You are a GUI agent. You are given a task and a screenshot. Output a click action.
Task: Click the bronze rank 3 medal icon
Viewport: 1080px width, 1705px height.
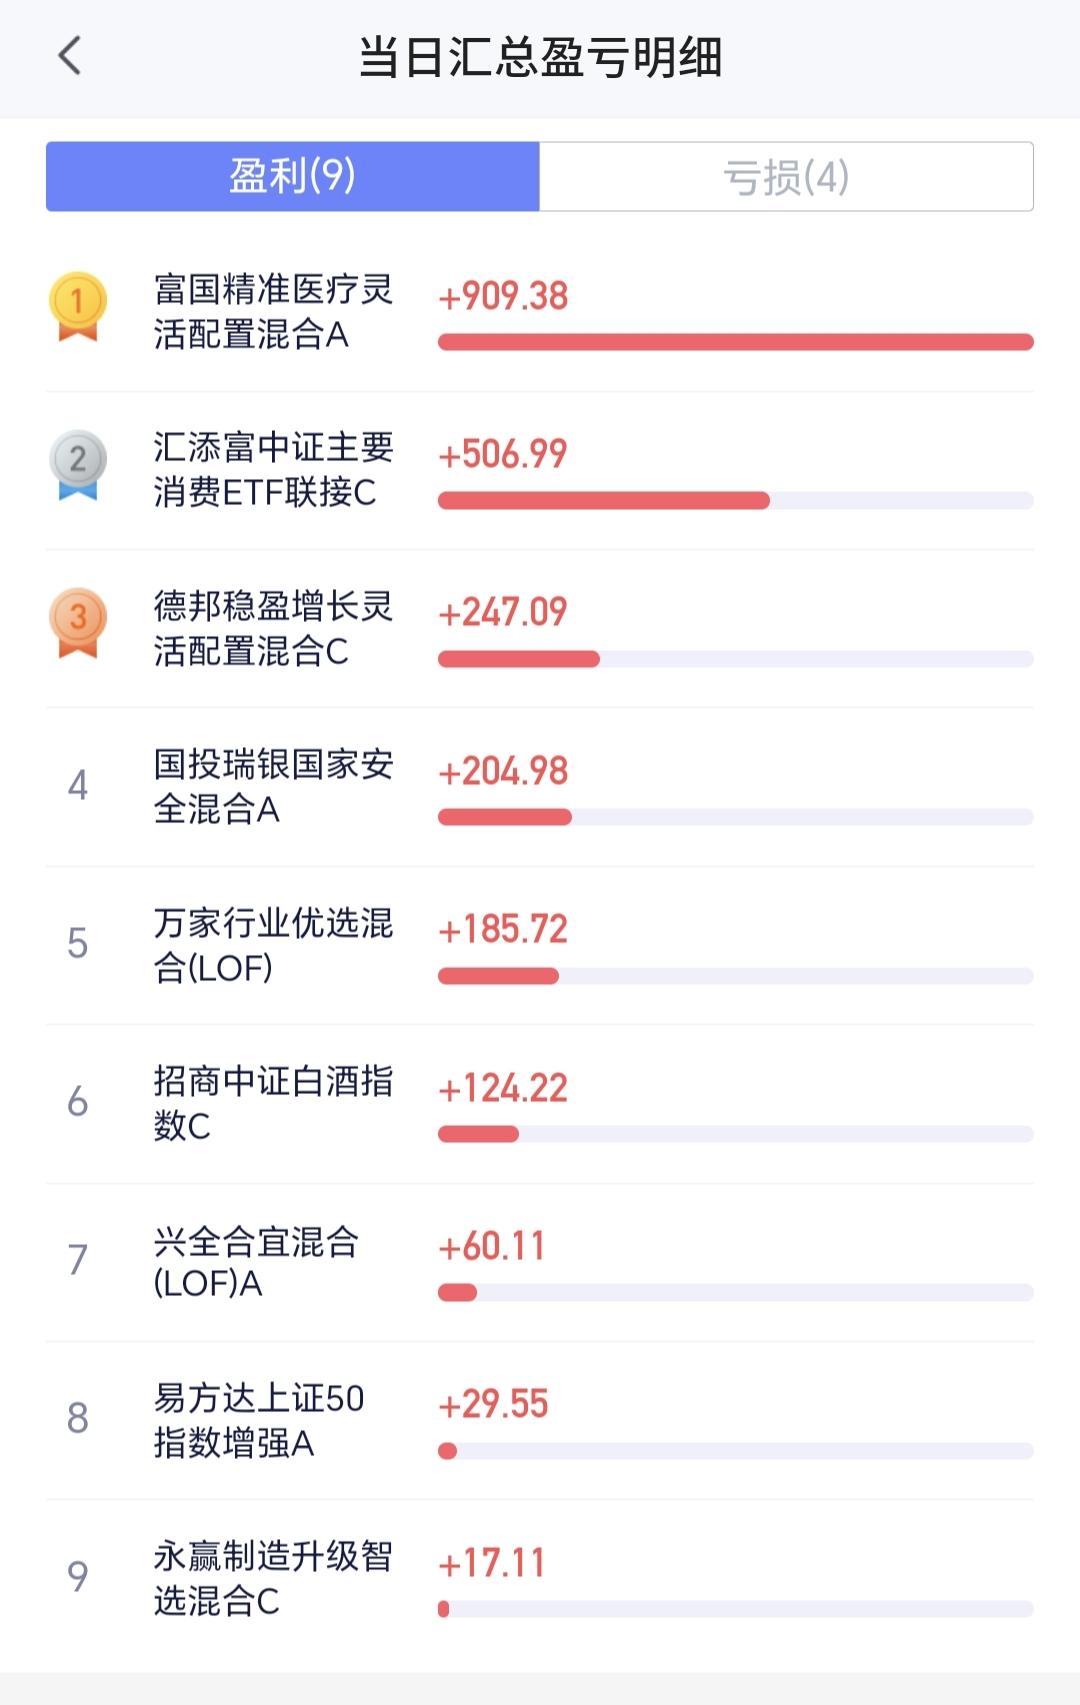[x=78, y=623]
